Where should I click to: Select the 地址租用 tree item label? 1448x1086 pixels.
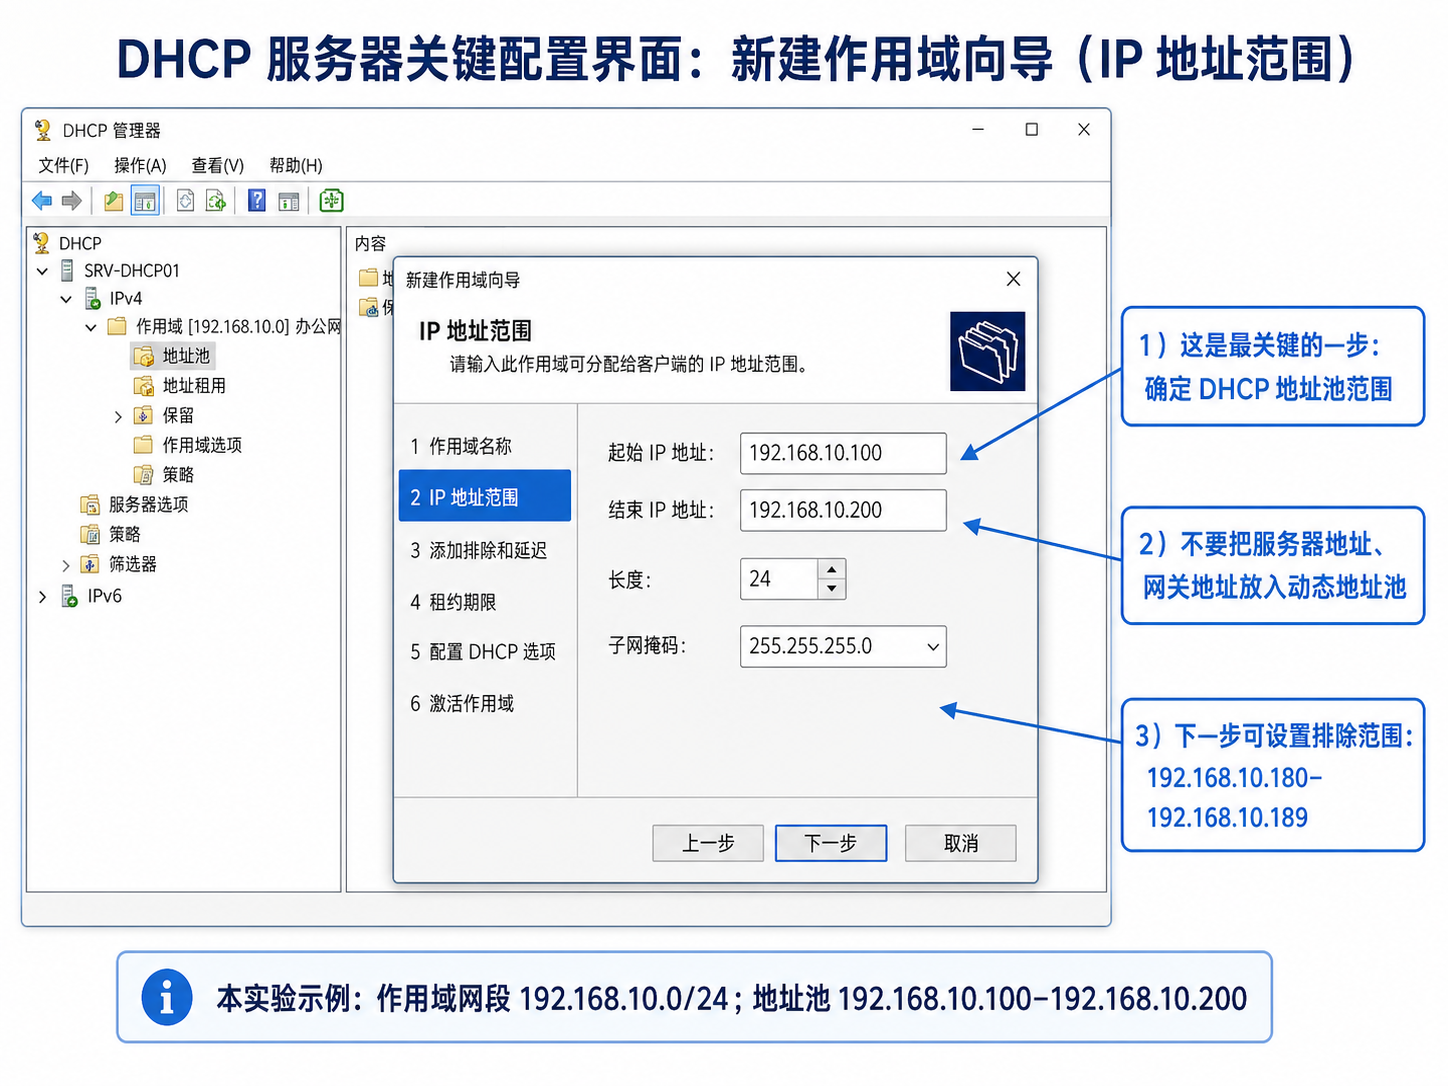click(x=194, y=385)
